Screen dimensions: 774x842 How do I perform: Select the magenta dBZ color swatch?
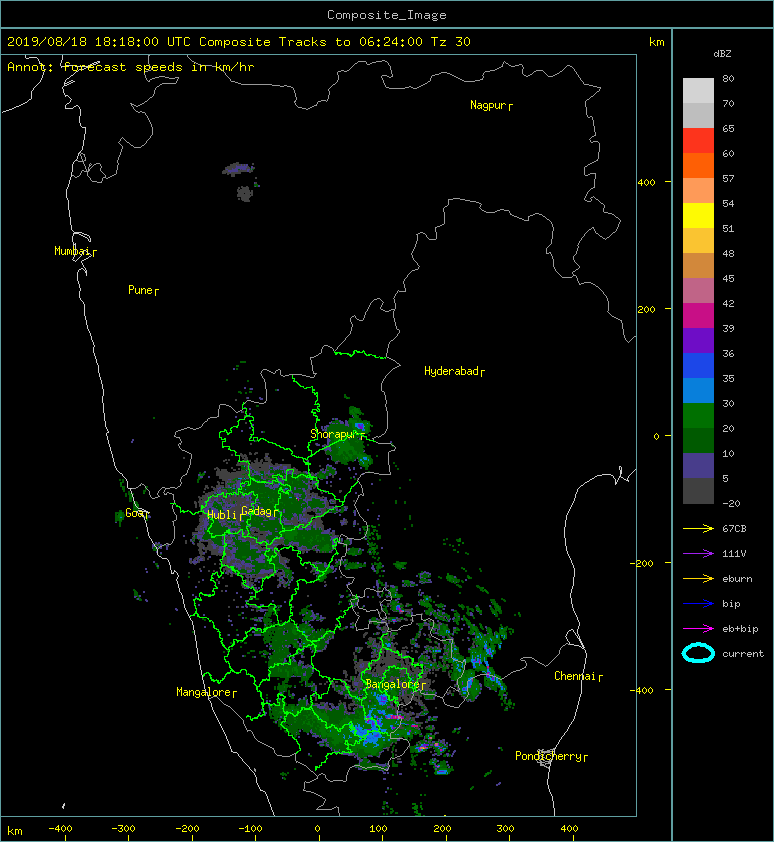[698, 316]
